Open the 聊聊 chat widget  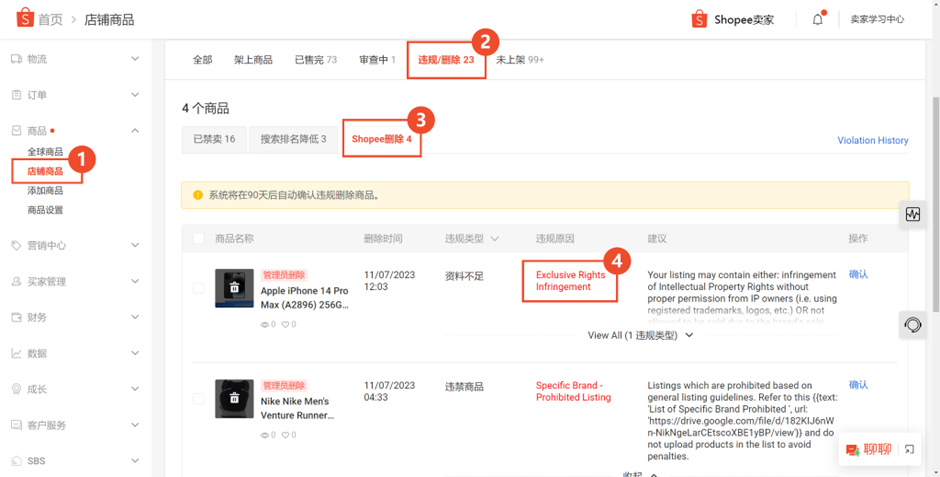coord(869,449)
